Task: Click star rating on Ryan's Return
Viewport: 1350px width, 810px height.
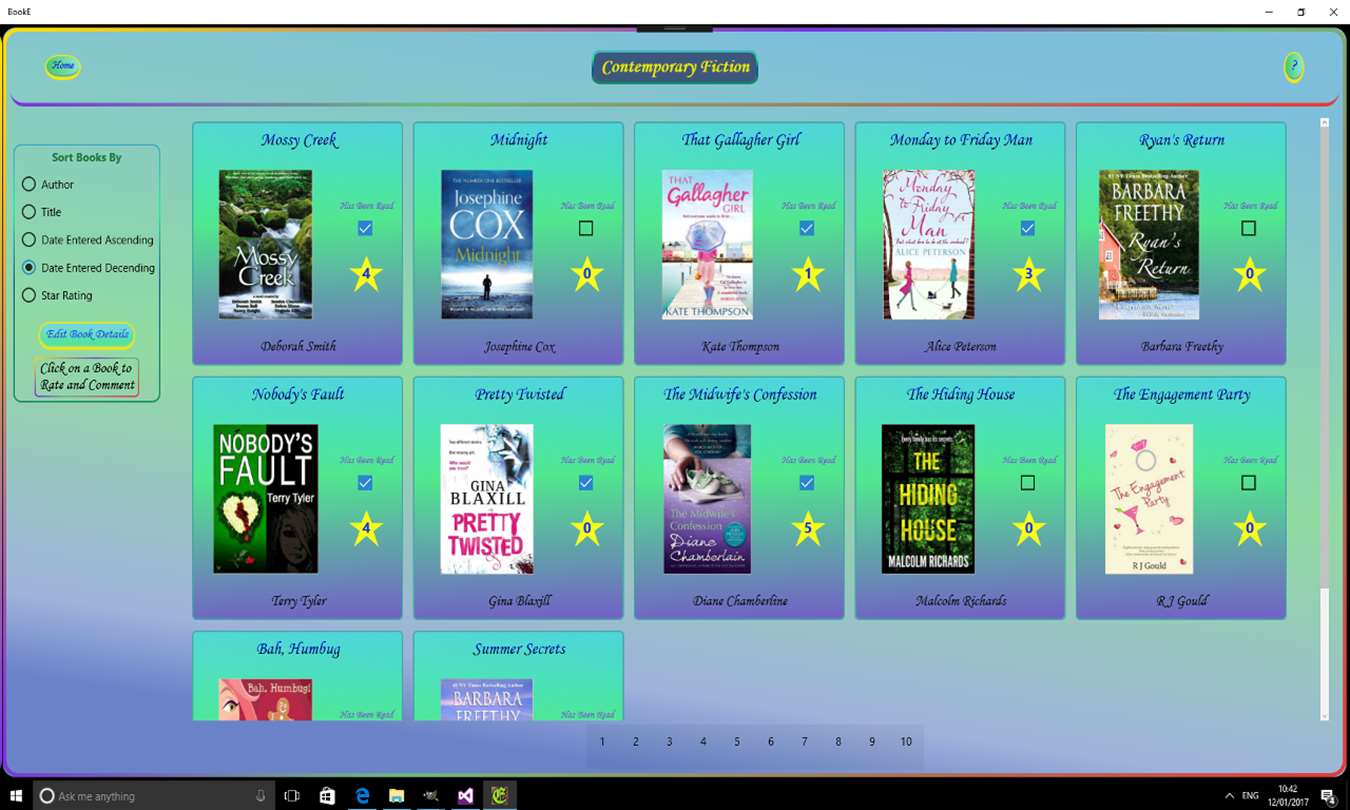Action: 1250,274
